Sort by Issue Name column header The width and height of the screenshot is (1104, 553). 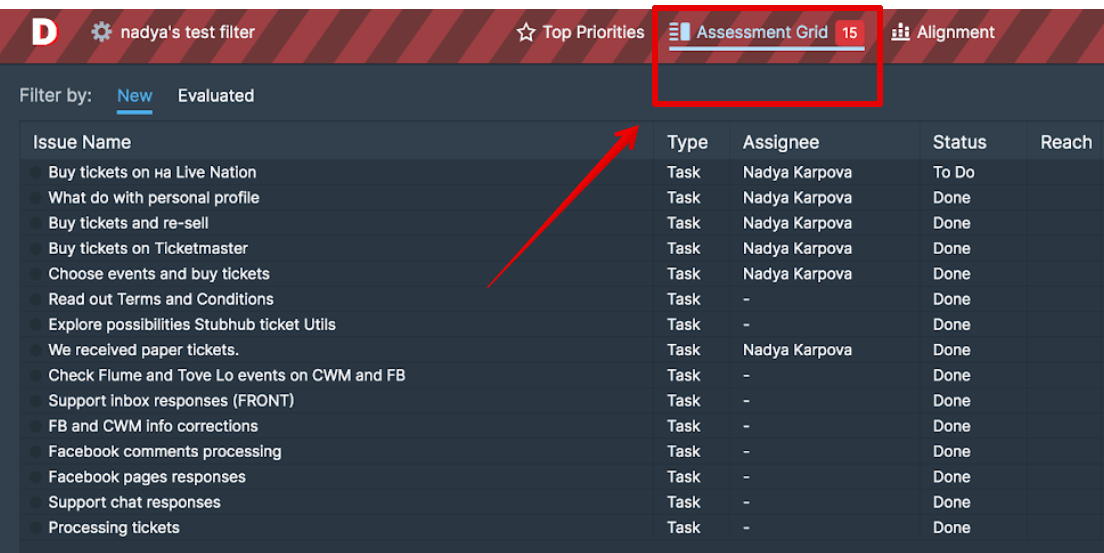click(x=82, y=142)
